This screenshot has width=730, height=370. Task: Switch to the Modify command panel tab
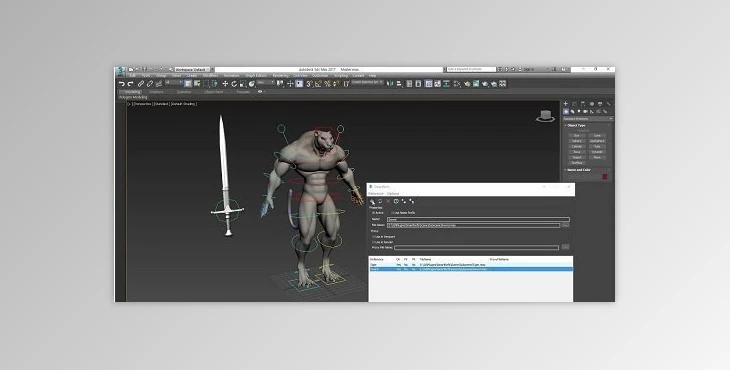point(575,104)
